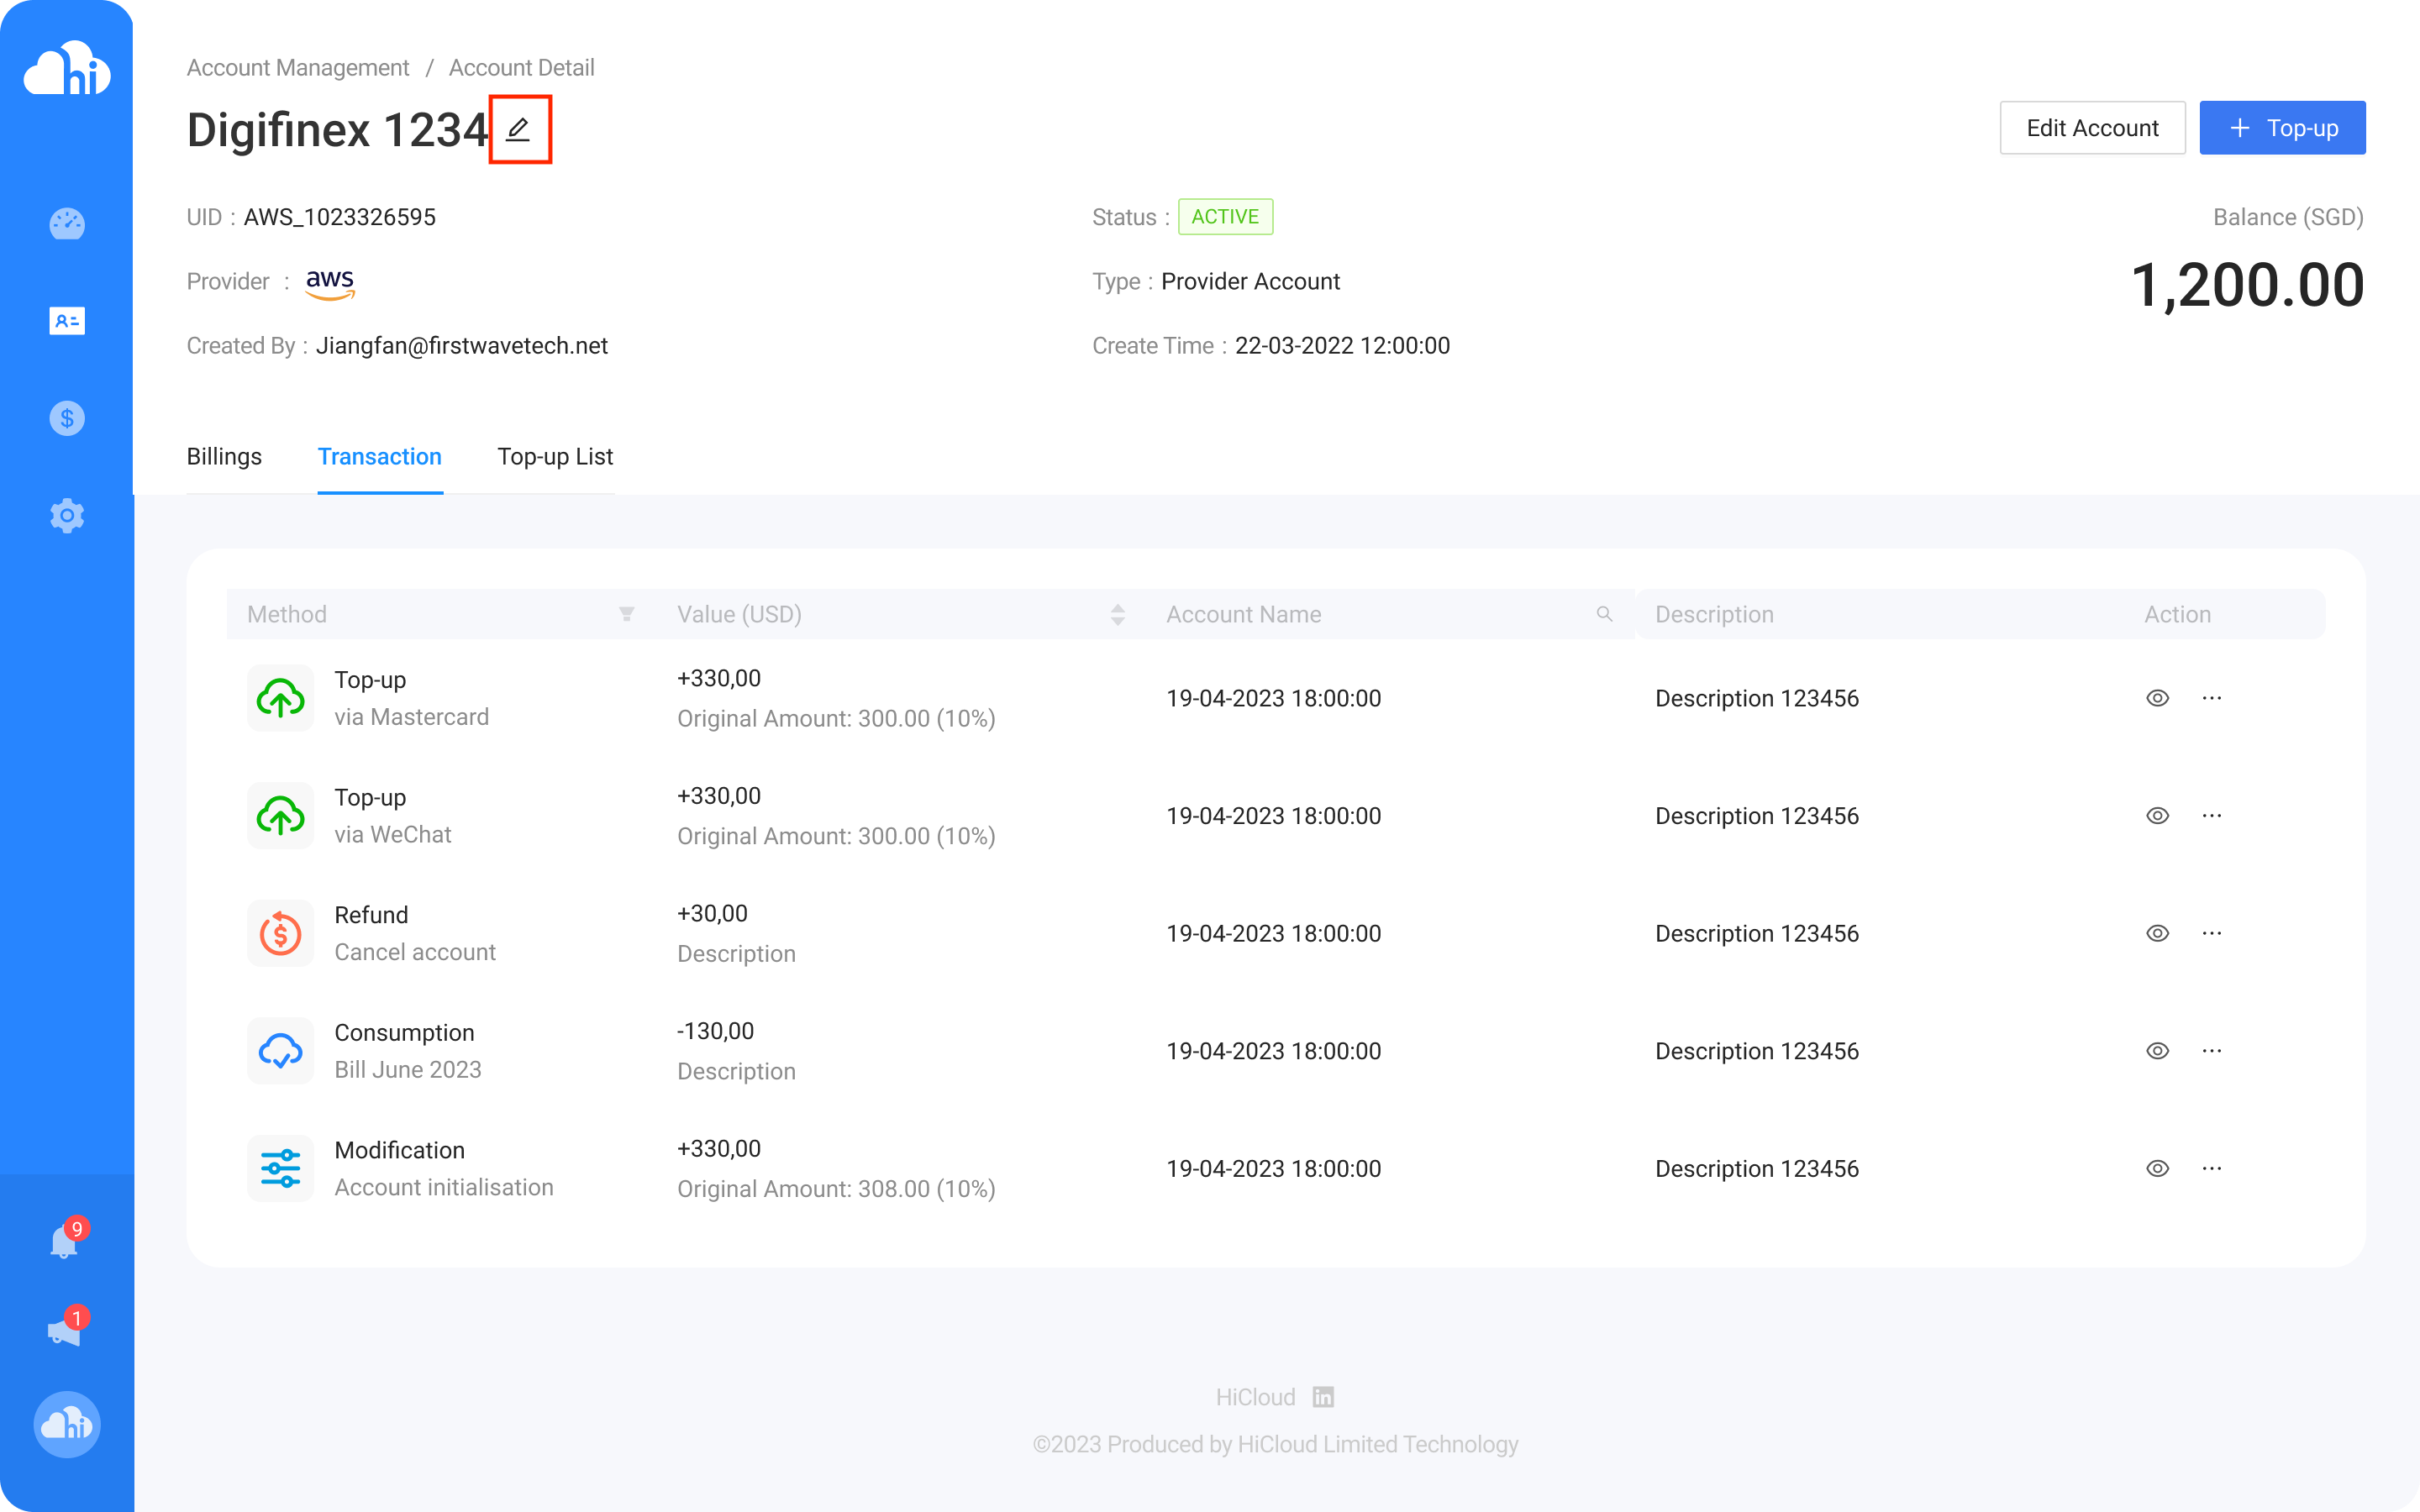Viewport: 2420px width, 1512px height.
Task: Open the Settings gear icon in sidebar
Action: [67, 516]
